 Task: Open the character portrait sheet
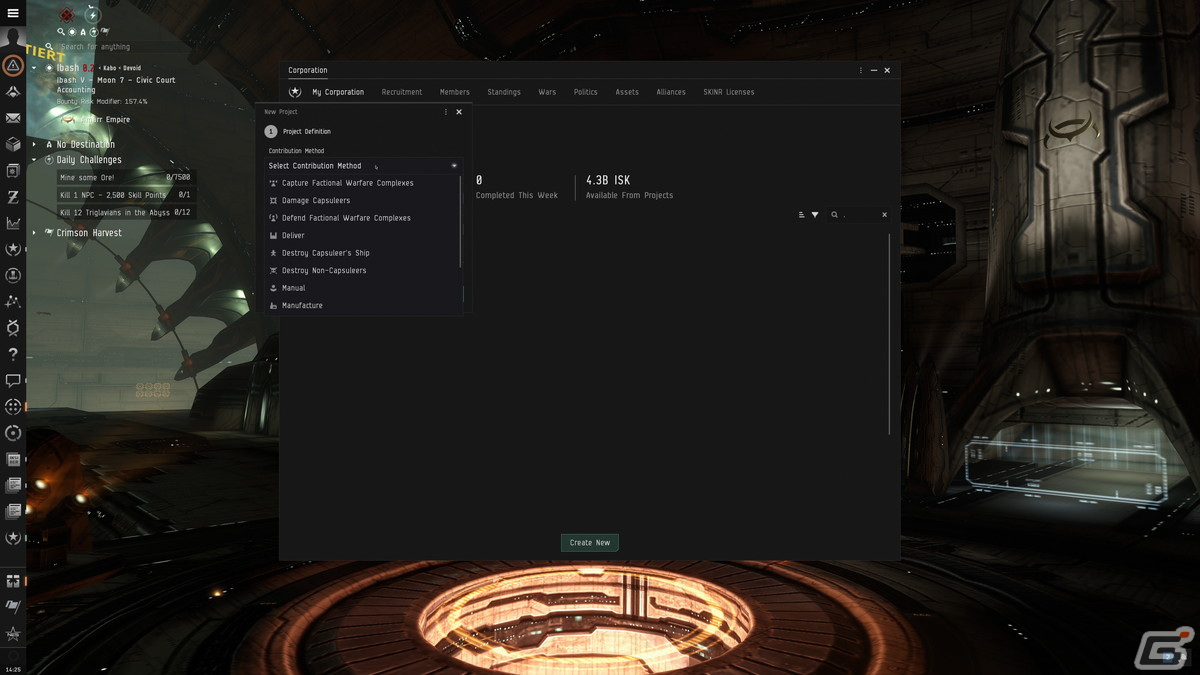coord(13,40)
